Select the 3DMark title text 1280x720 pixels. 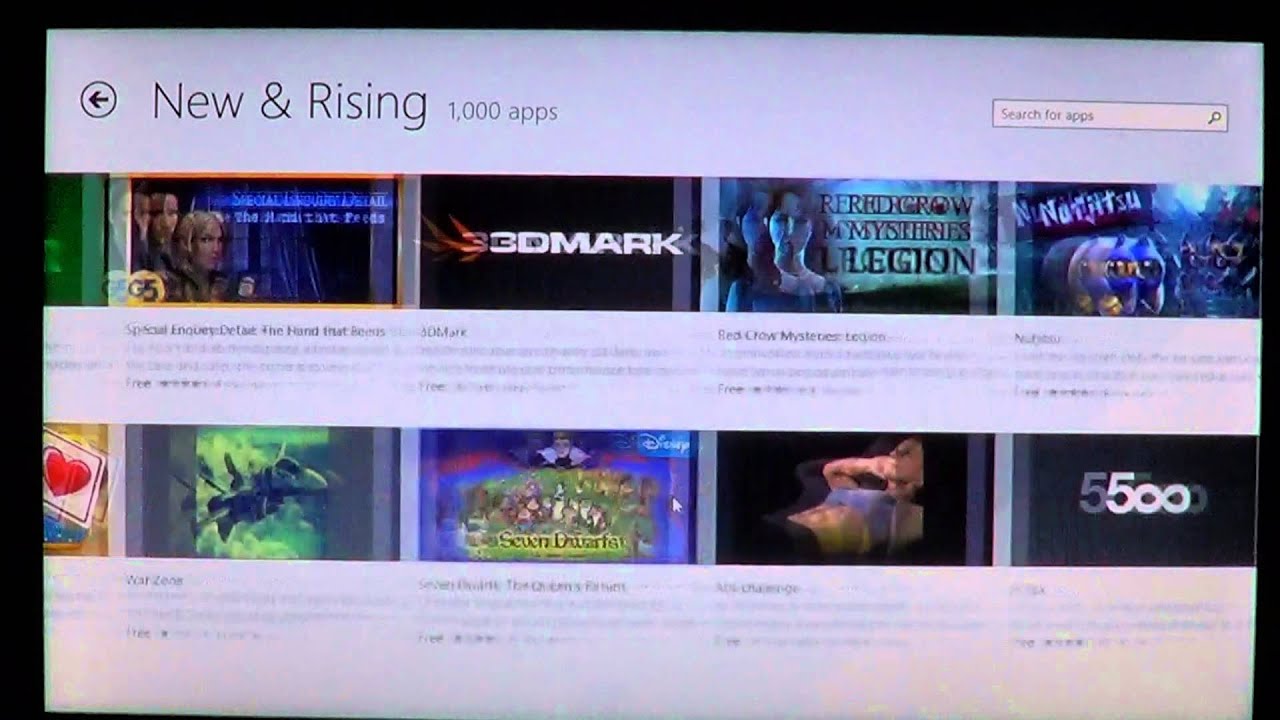pos(444,331)
